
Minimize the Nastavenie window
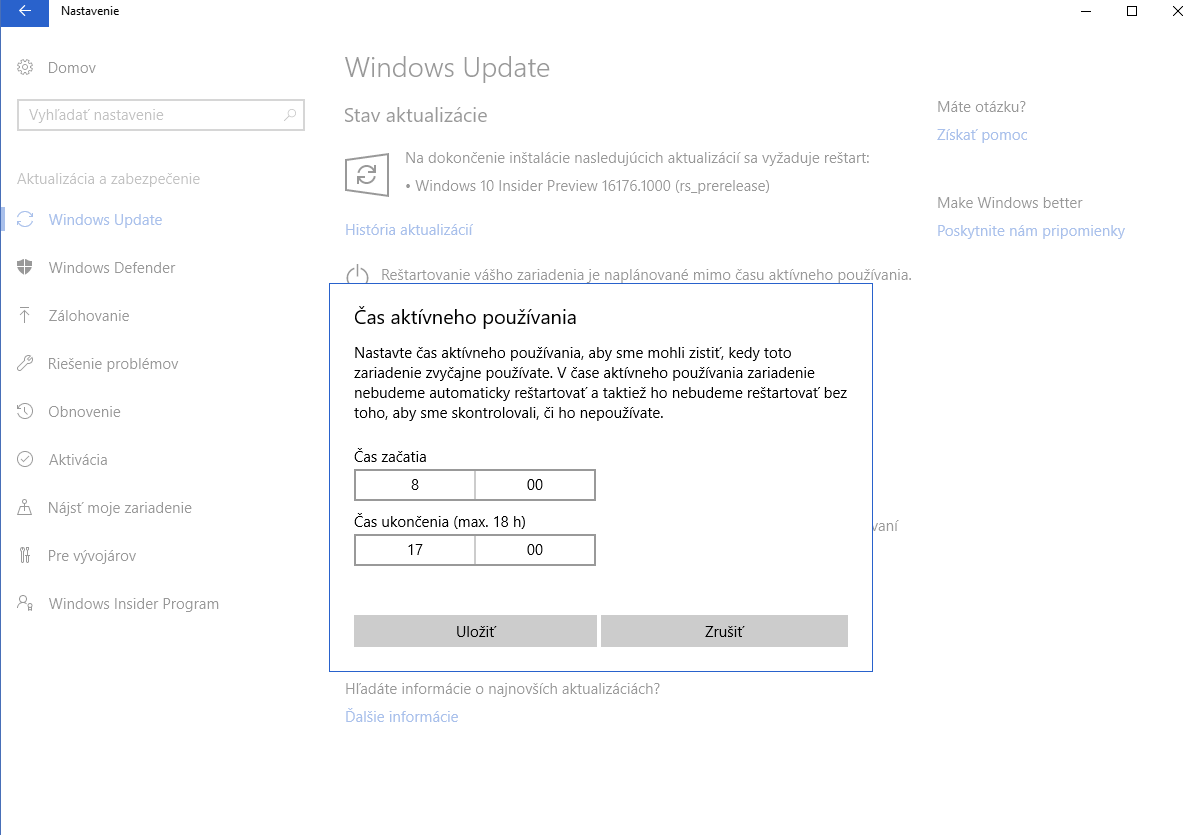click(1086, 11)
